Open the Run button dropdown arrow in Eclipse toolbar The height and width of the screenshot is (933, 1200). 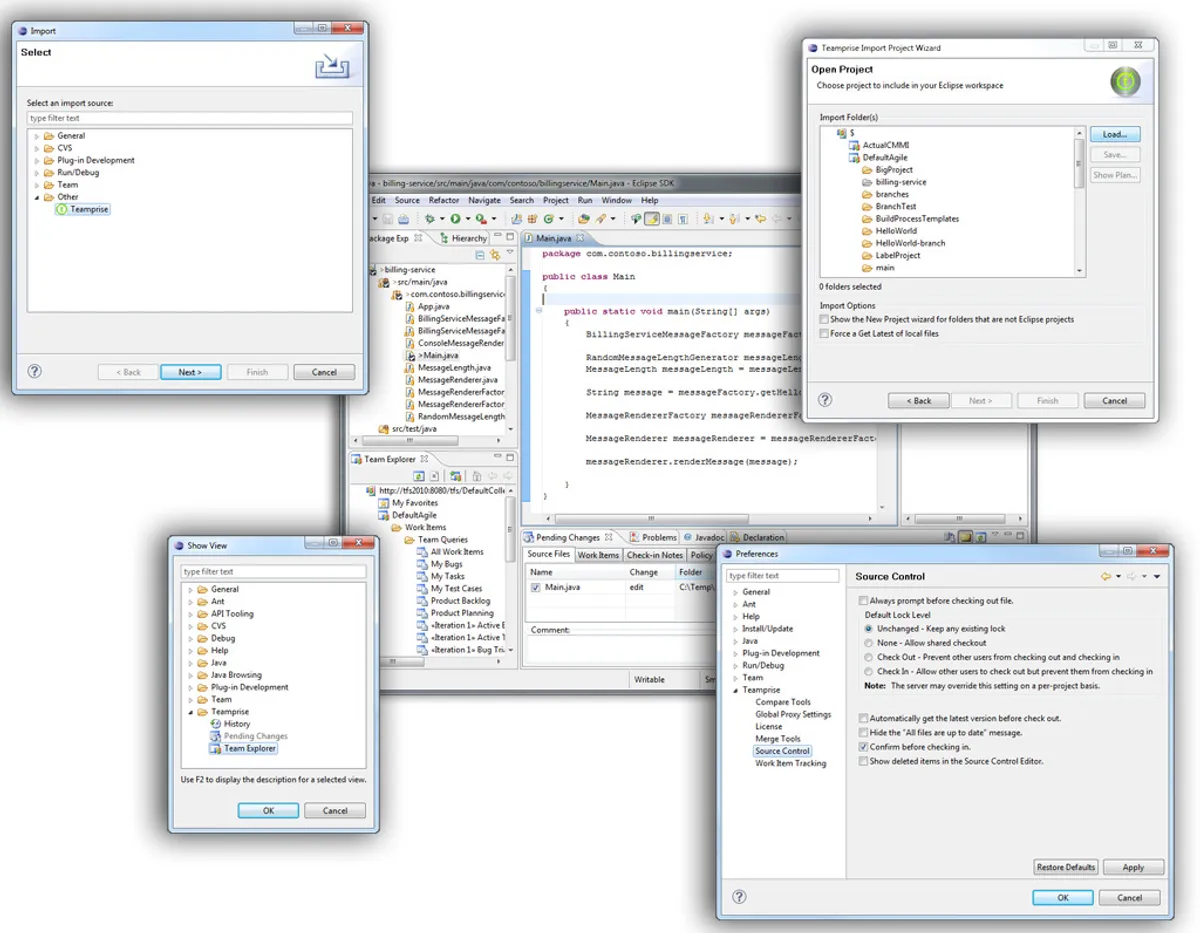pos(468,218)
